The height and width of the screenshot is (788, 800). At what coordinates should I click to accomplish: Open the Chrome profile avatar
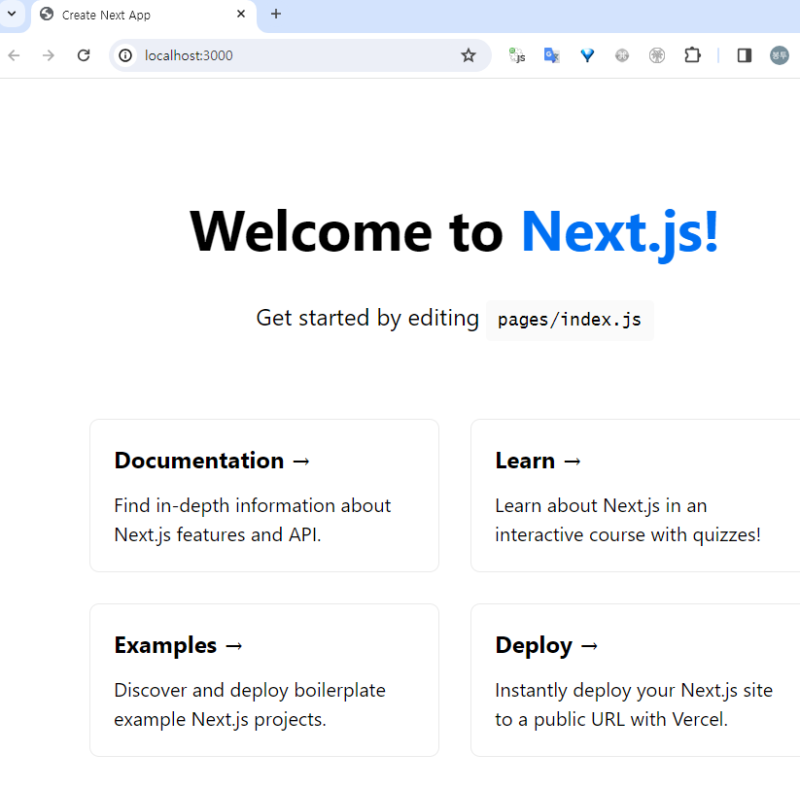(779, 55)
